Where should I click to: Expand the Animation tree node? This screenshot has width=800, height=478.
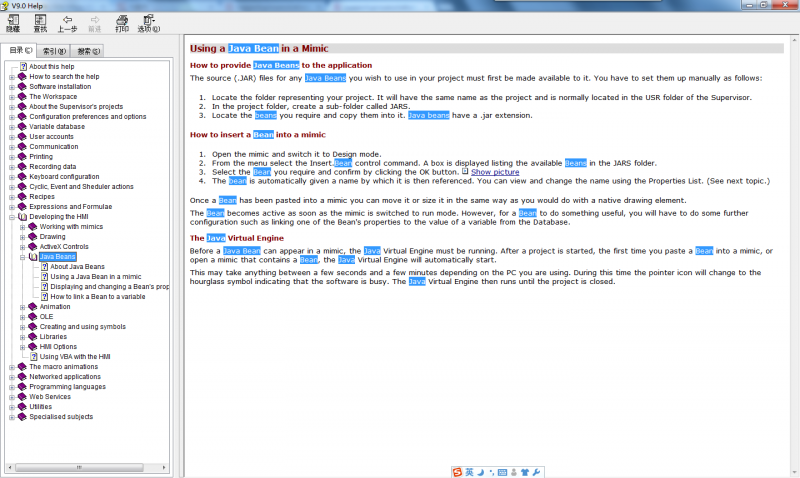point(22,307)
